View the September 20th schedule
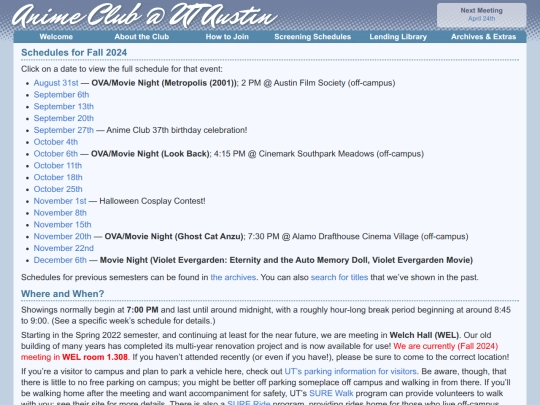540x405 pixels. 64,118
